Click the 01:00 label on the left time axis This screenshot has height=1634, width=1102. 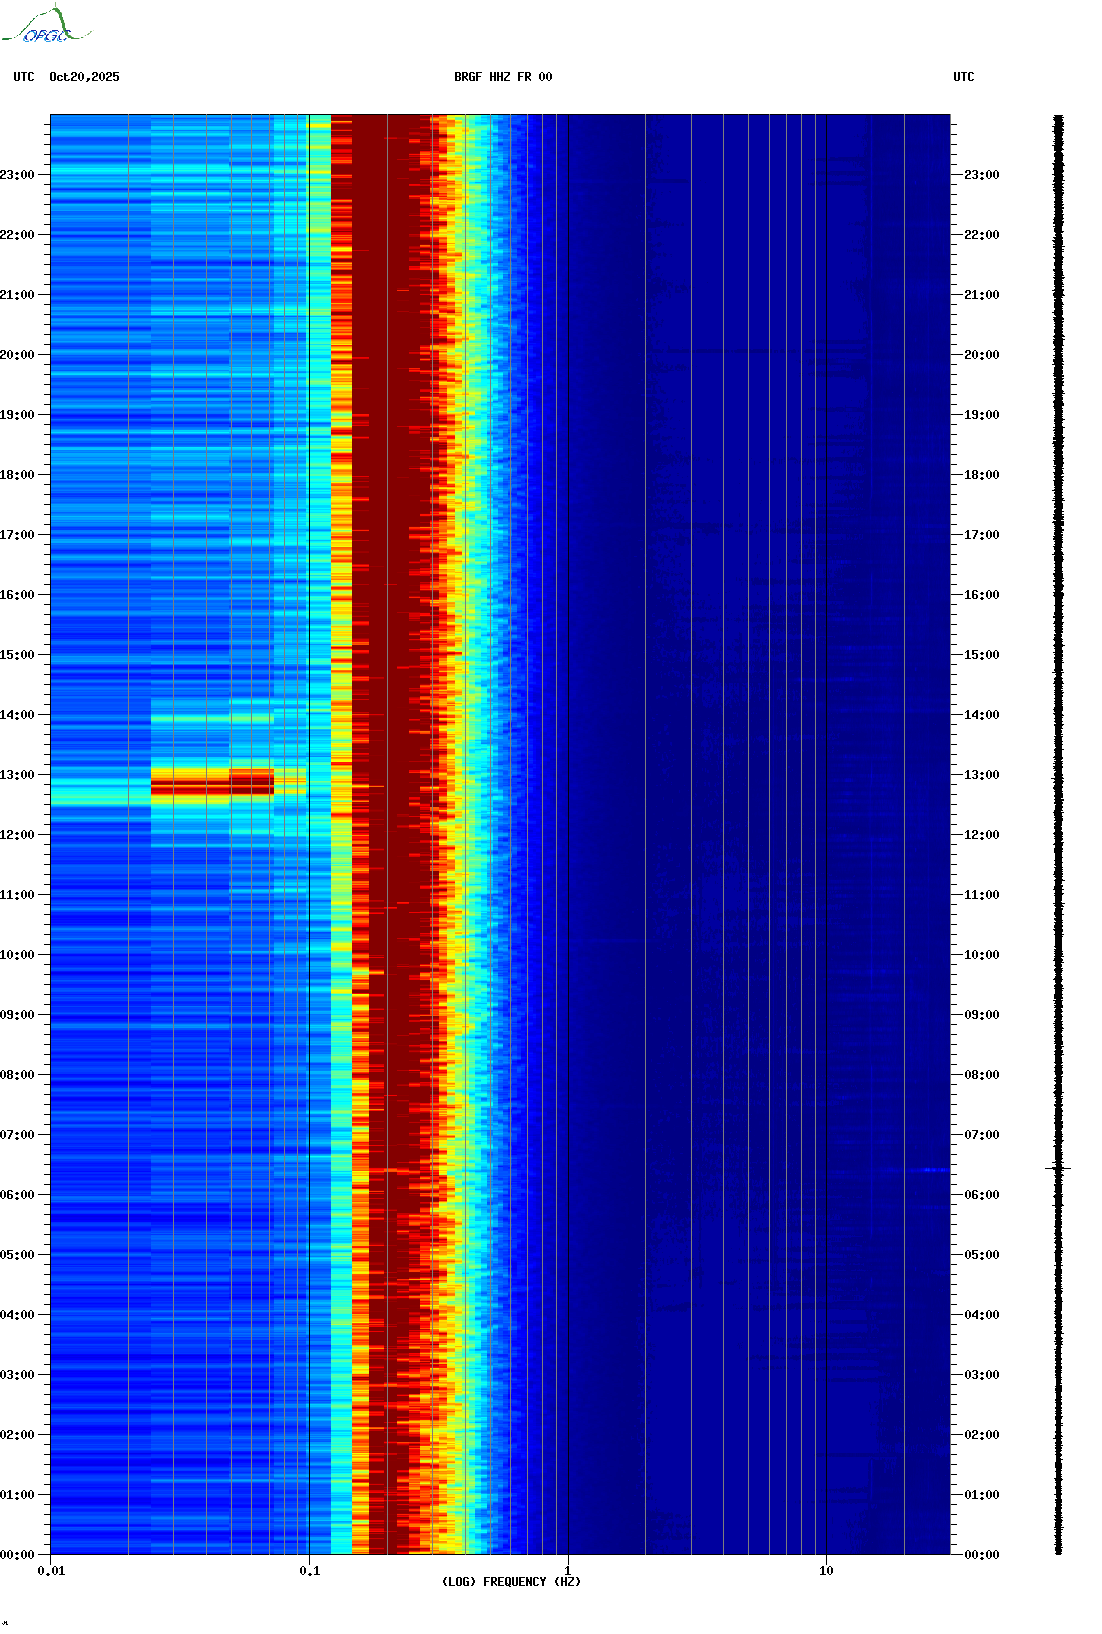tap(17, 1495)
